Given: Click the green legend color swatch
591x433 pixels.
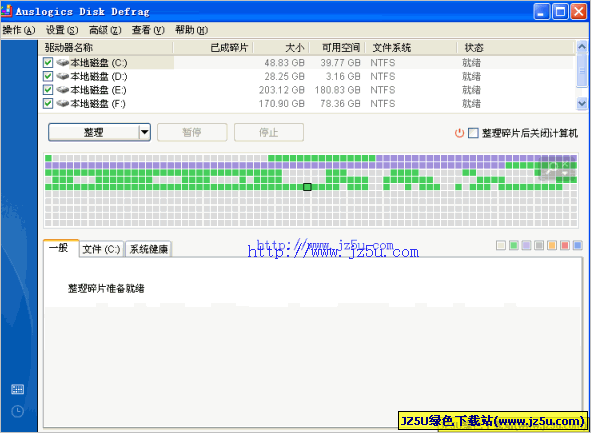Looking at the screenshot, I should 514,246.
